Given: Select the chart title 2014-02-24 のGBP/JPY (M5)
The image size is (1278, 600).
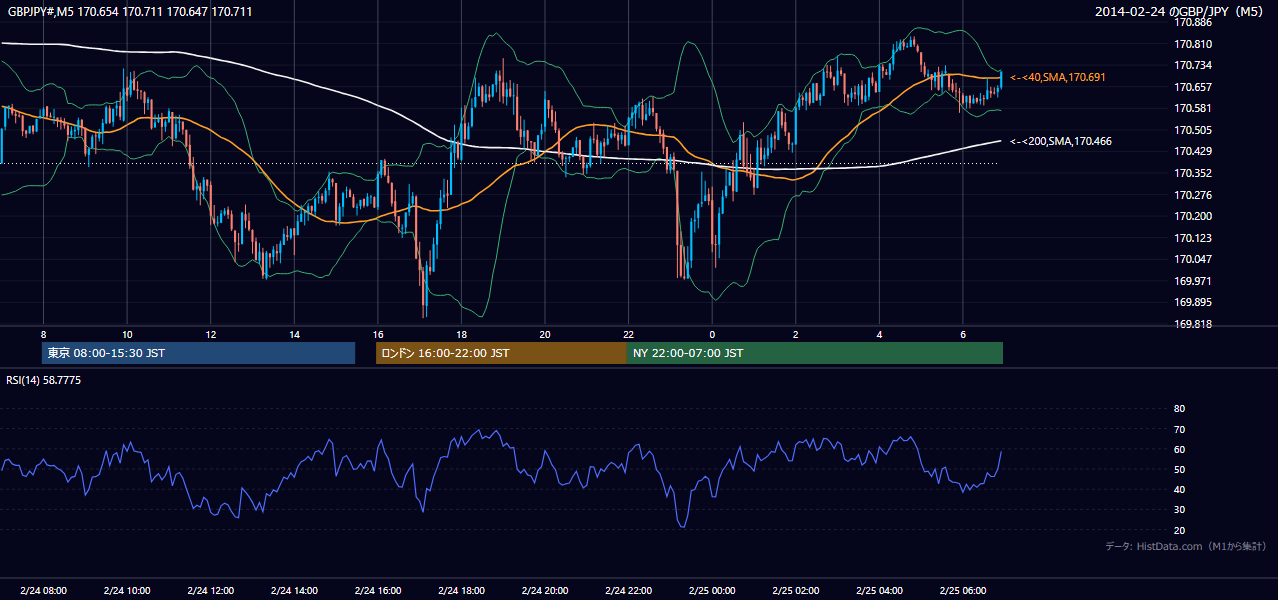Looking at the screenshot, I should [x=1181, y=12].
